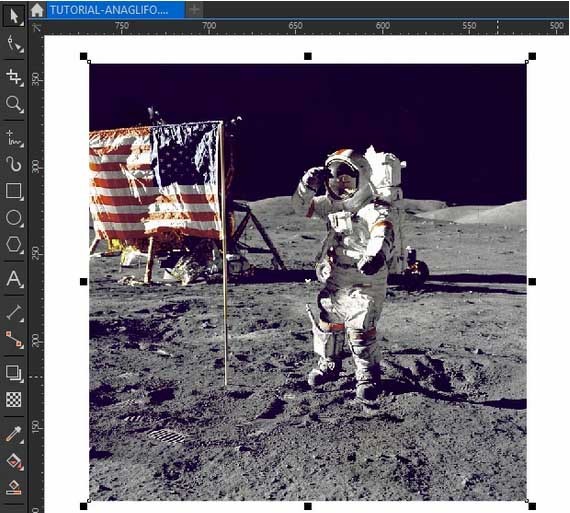Choose the Connector tool
The width and height of the screenshot is (570, 513).
(x=14, y=340)
